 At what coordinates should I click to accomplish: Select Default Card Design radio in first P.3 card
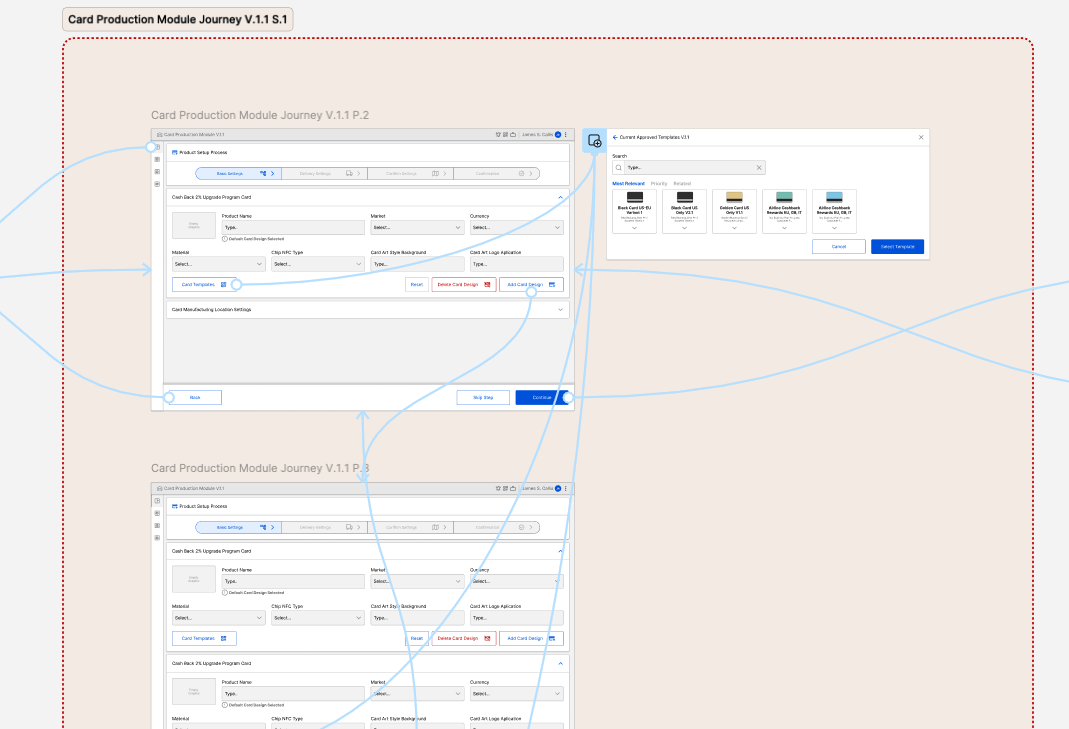point(225,592)
